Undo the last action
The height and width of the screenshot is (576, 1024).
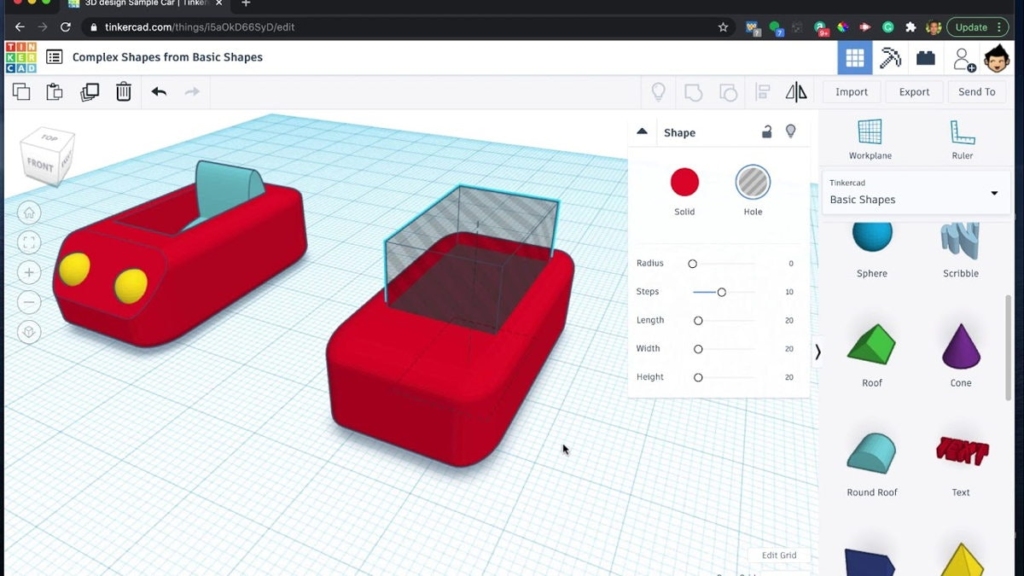[x=159, y=92]
